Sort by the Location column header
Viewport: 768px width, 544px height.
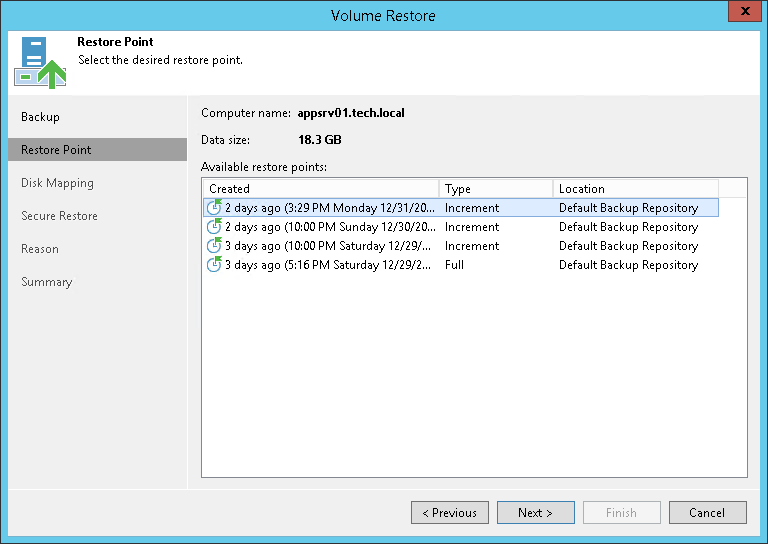[636, 189]
